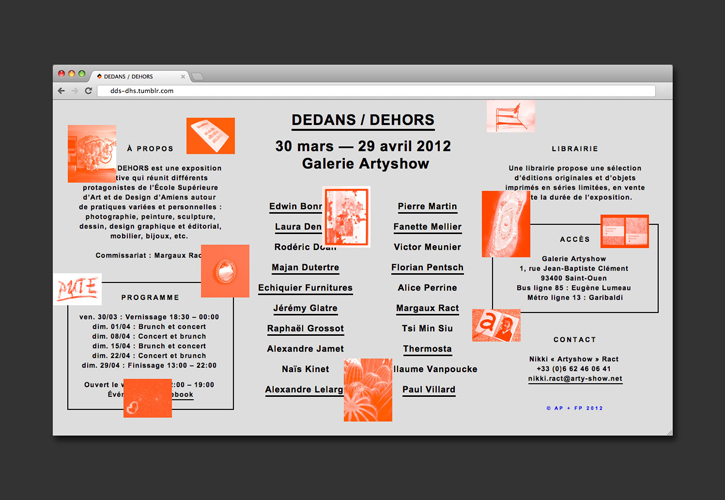
Task: Click the À PROPOS heading
Action: click(x=150, y=148)
